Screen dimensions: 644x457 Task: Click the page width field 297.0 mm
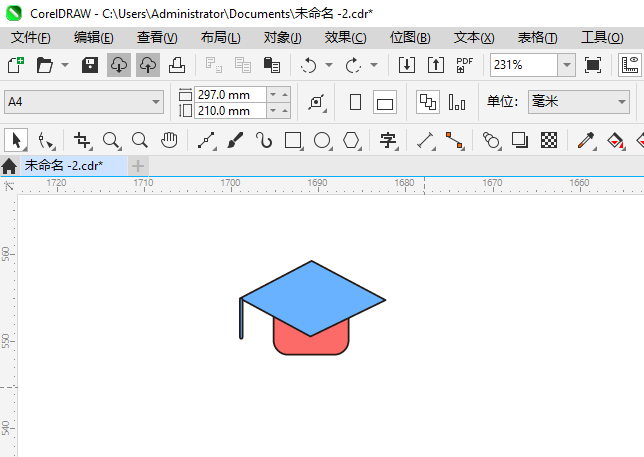tap(230, 95)
